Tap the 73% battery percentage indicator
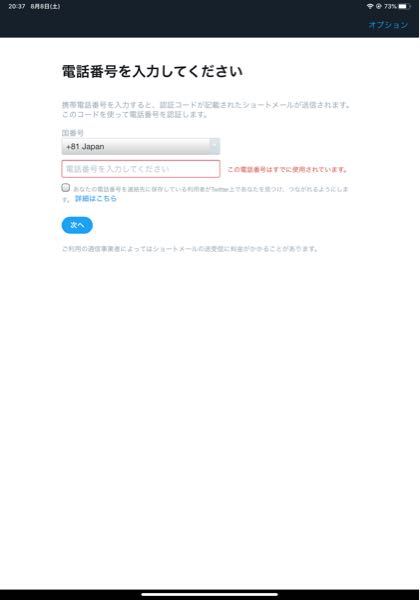The image size is (420, 600). [390, 7]
